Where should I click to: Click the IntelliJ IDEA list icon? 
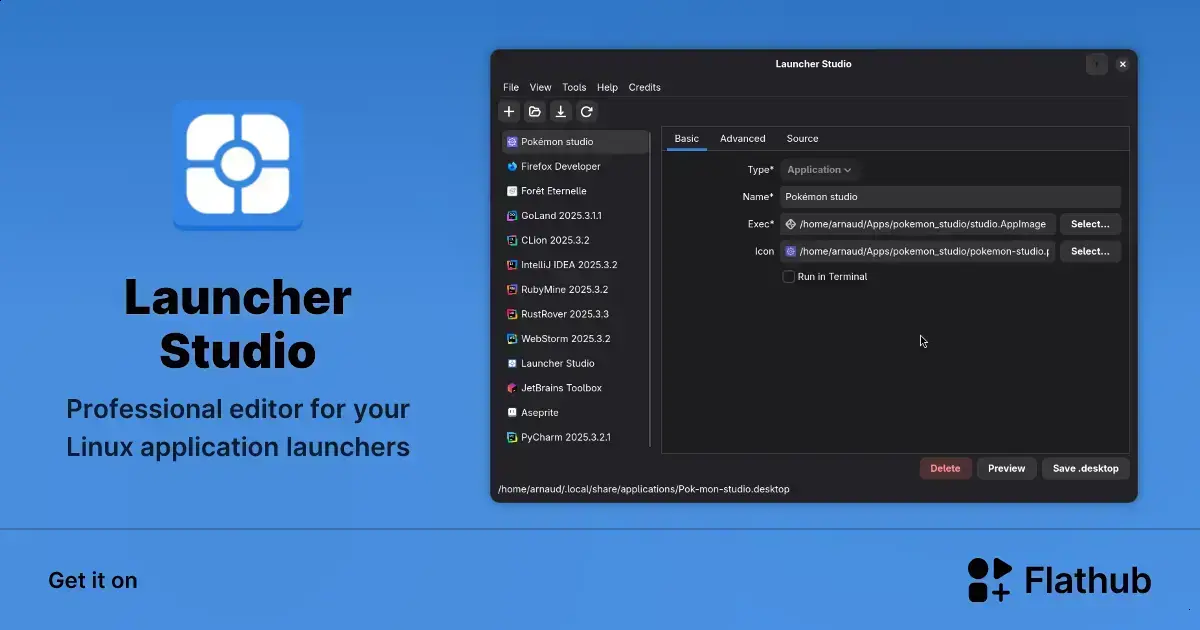pos(512,265)
